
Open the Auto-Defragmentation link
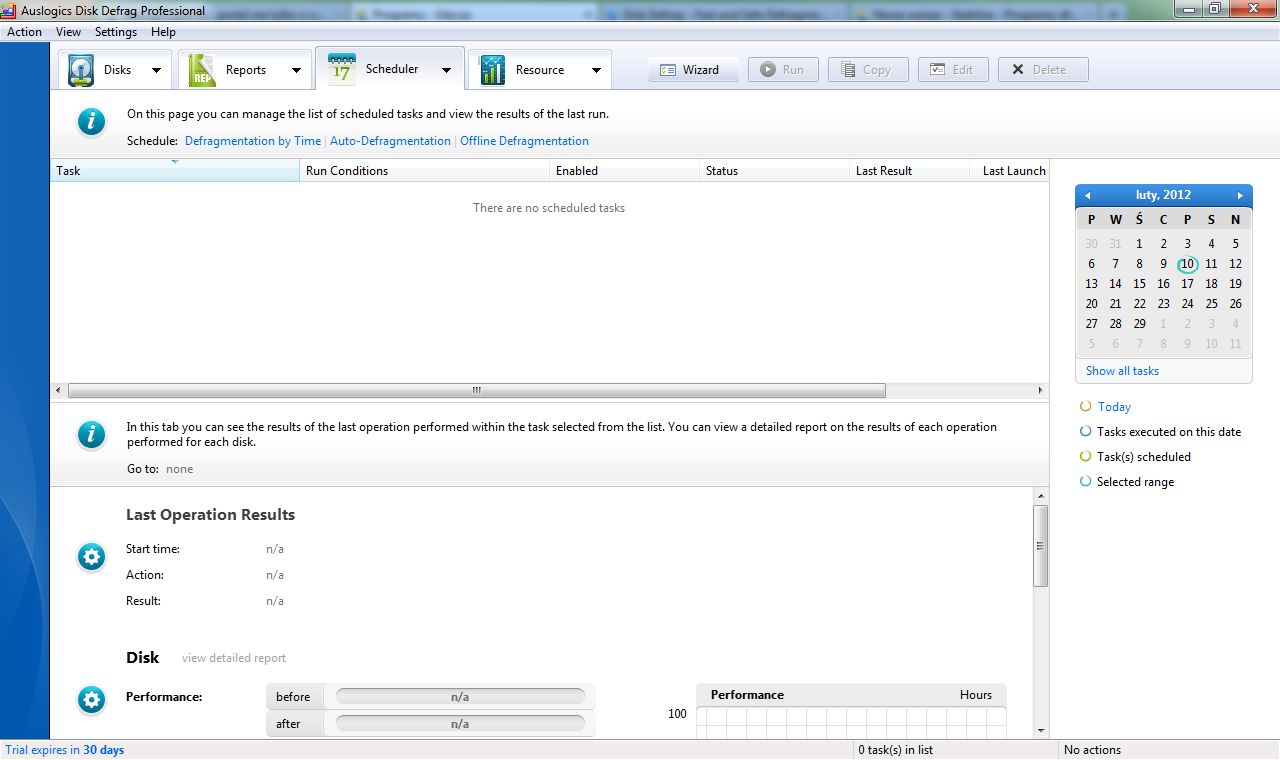pos(390,141)
